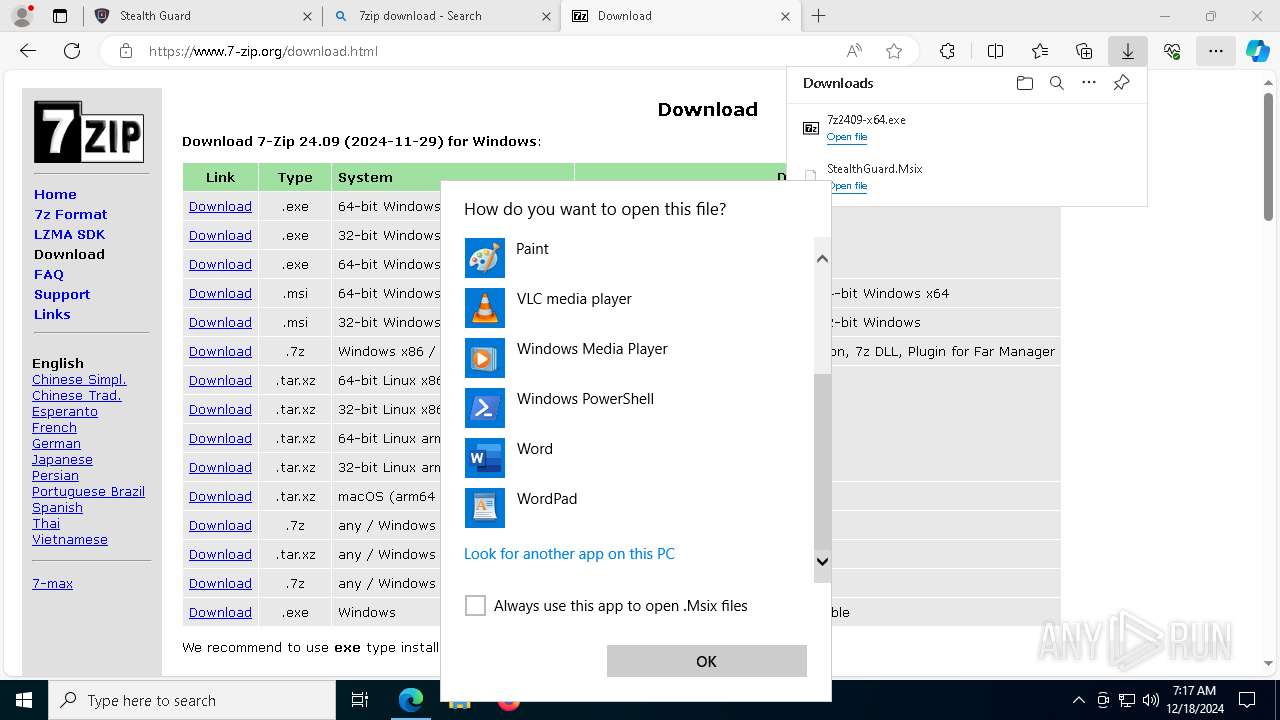Download first 64-bit Windows .exe
Screen dimensions: 1280x720
coord(220,206)
